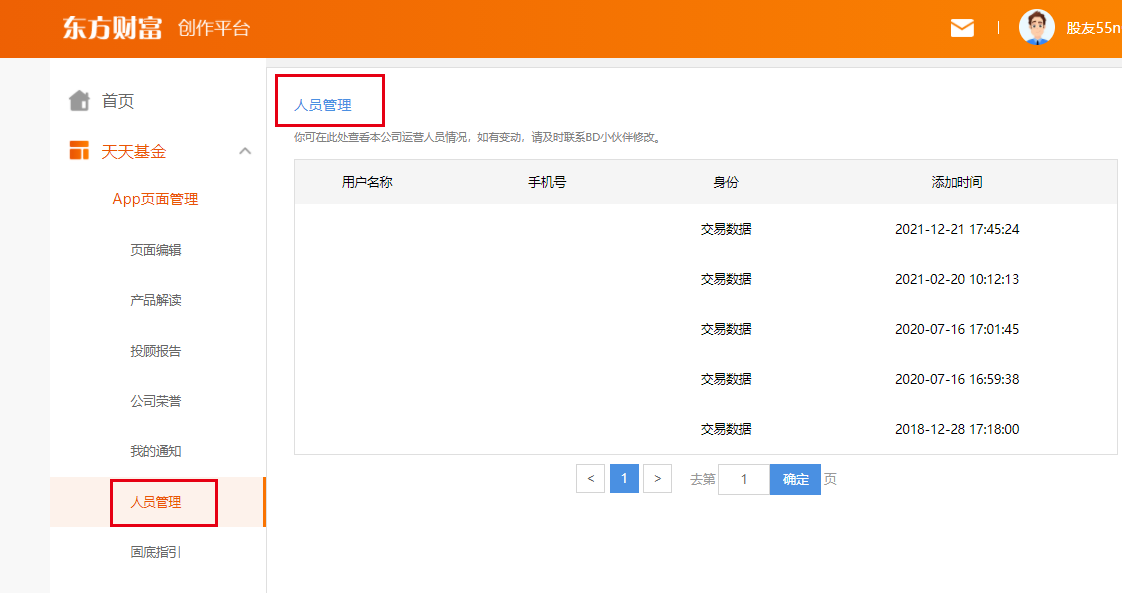The image size is (1122, 593).
Task: Open 我的通知 page
Action: click(156, 451)
